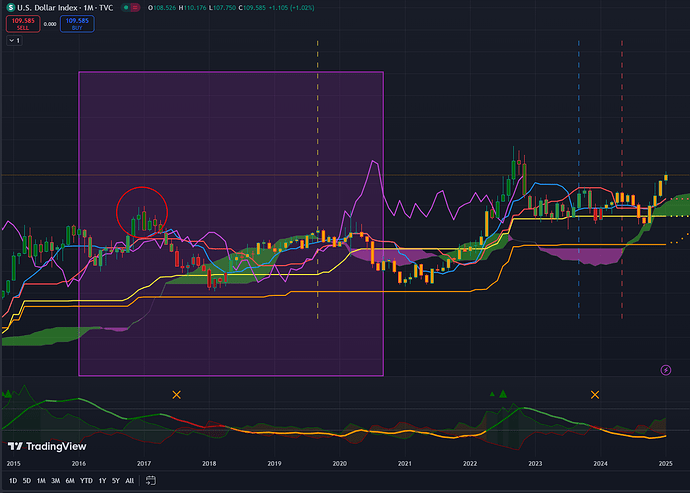
Task: Click the purple lightning bolt icon
Action: click(x=666, y=370)
